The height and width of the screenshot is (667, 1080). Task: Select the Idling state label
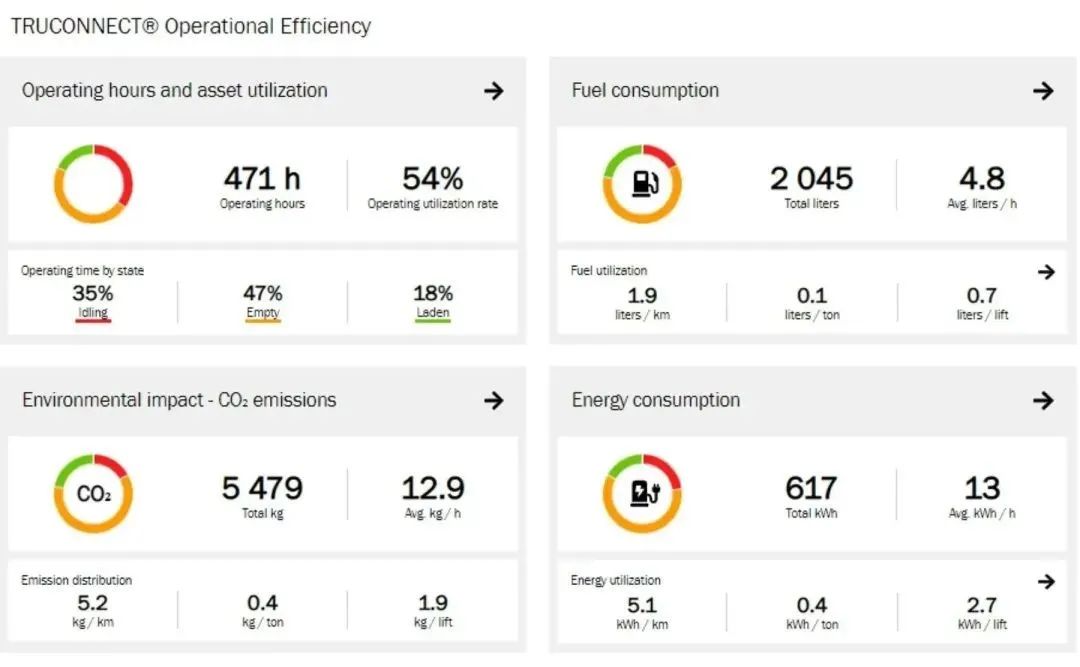tap(93, 313)
